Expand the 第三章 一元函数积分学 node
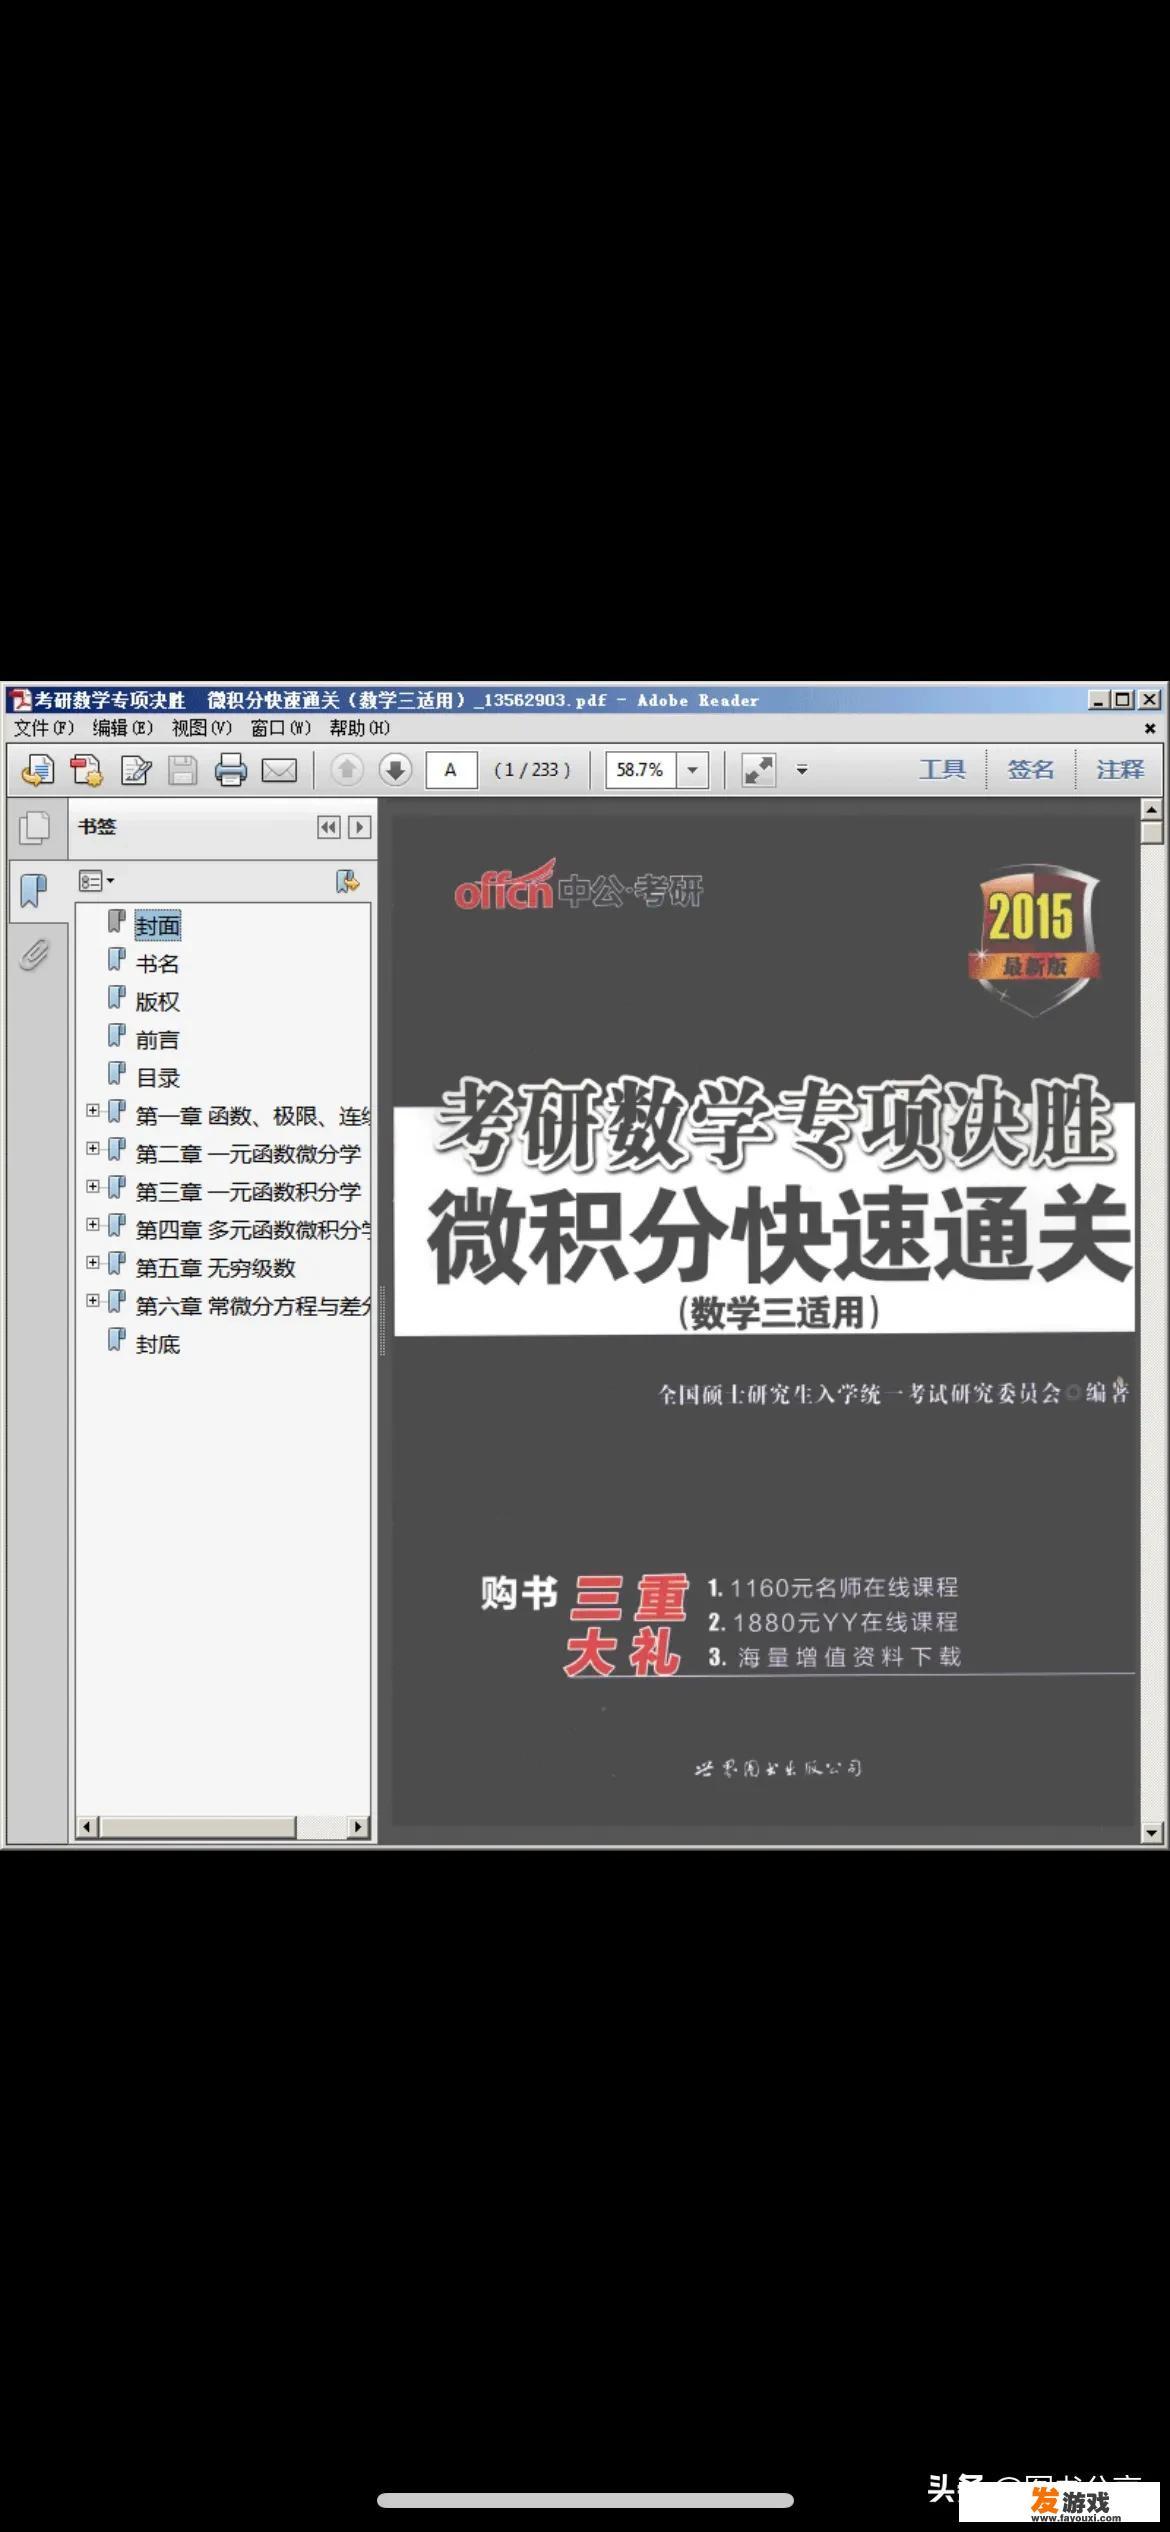The height and width of the screenshot is (2532, 1170). click(x=92, y=1186)
